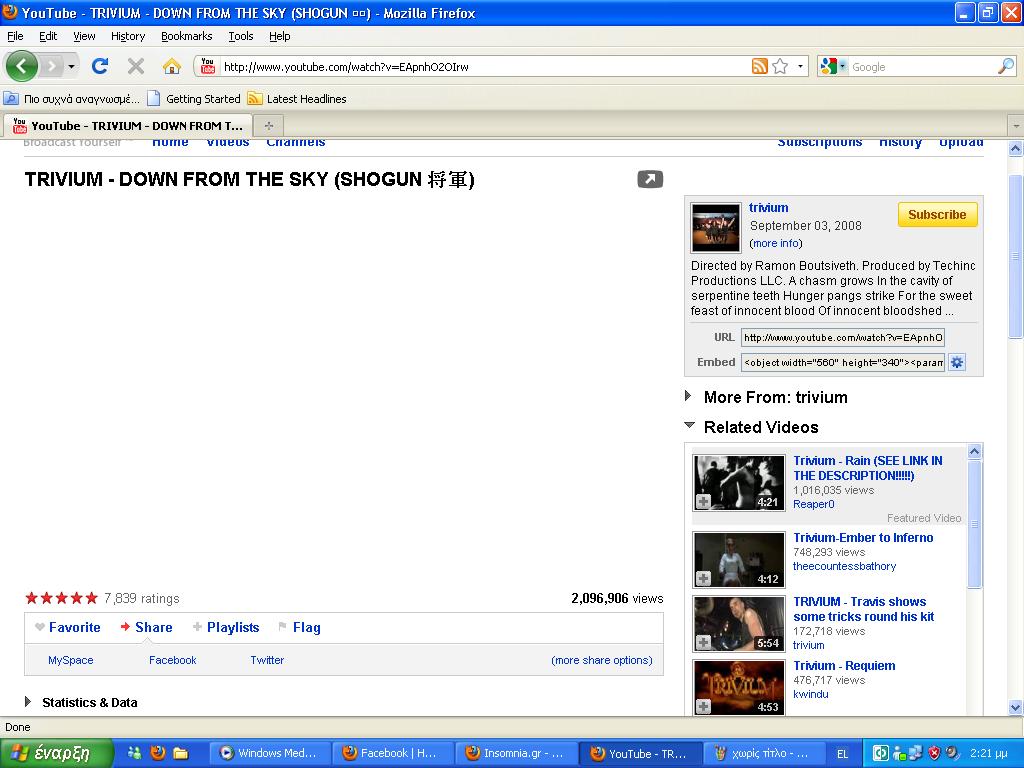Open the list-all-tabs dropdown
The height and width of the screenshot is (768, 1024).
tap(1016, 125)
